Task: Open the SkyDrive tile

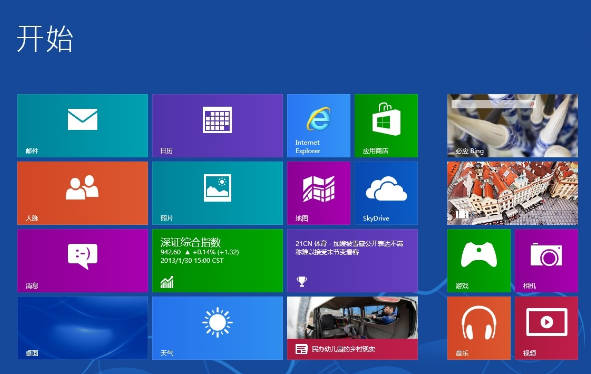Action: (x=386, y=193)
